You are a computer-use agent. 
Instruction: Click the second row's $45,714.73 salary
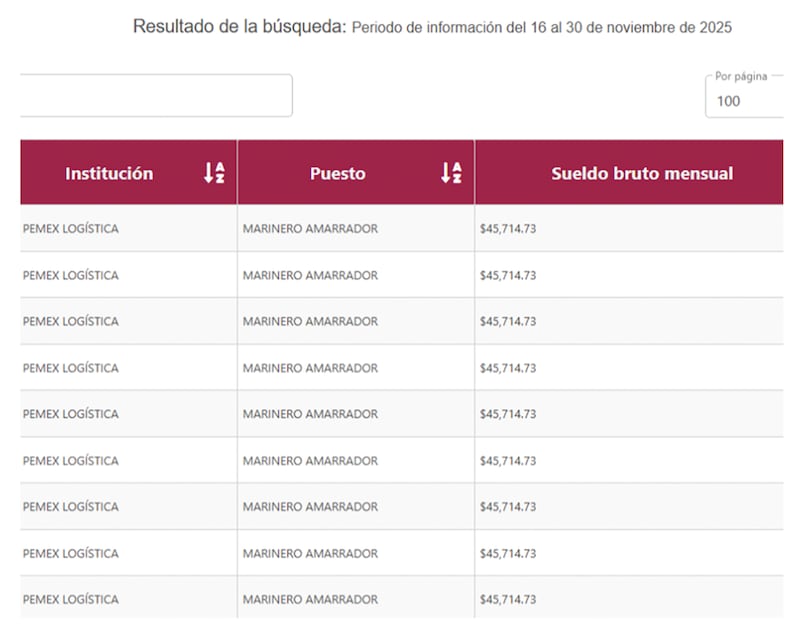(508, 275)
